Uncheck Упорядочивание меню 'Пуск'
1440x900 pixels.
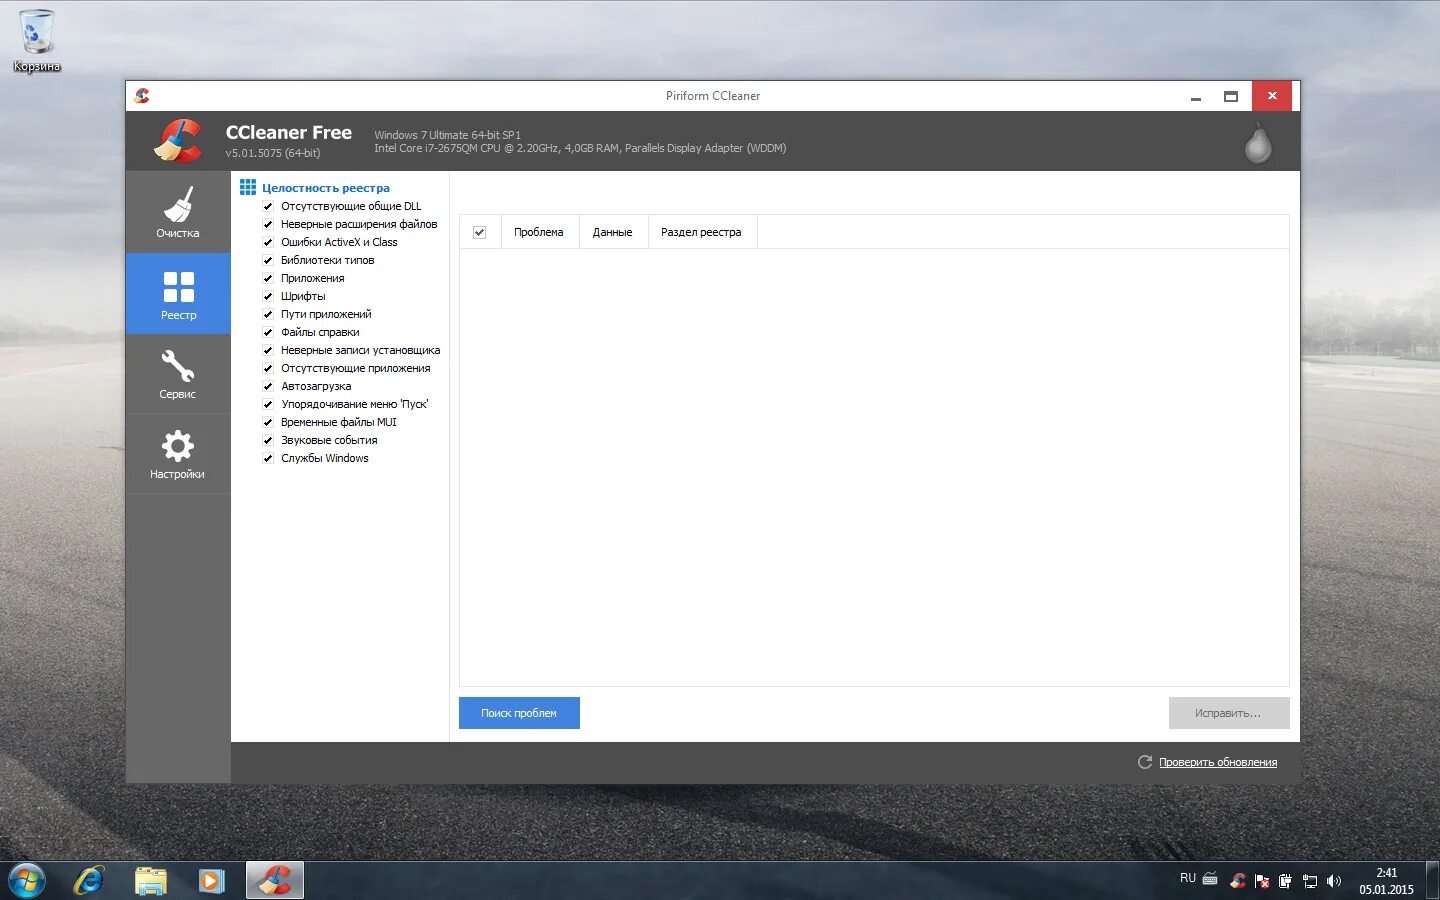pos(268,404)
